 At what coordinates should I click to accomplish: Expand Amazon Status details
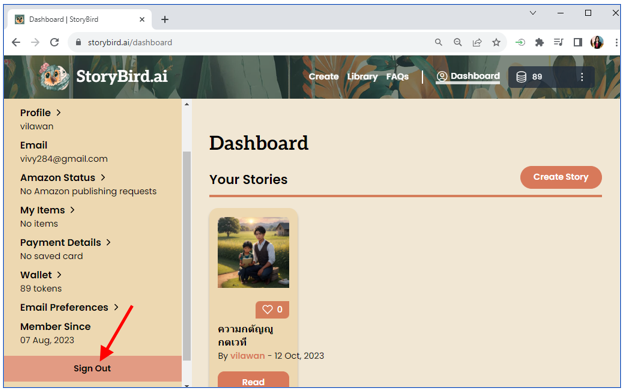point(63,177)
